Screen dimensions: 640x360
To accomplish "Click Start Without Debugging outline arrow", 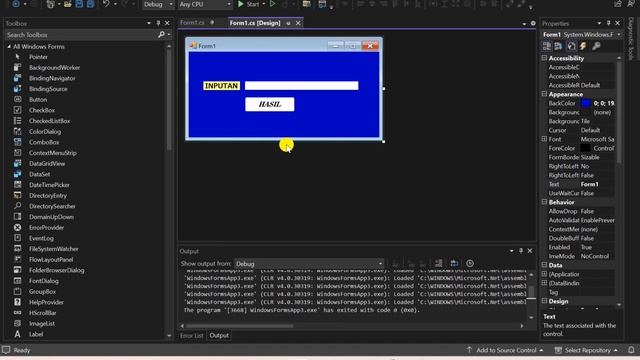I will point(272,4).
